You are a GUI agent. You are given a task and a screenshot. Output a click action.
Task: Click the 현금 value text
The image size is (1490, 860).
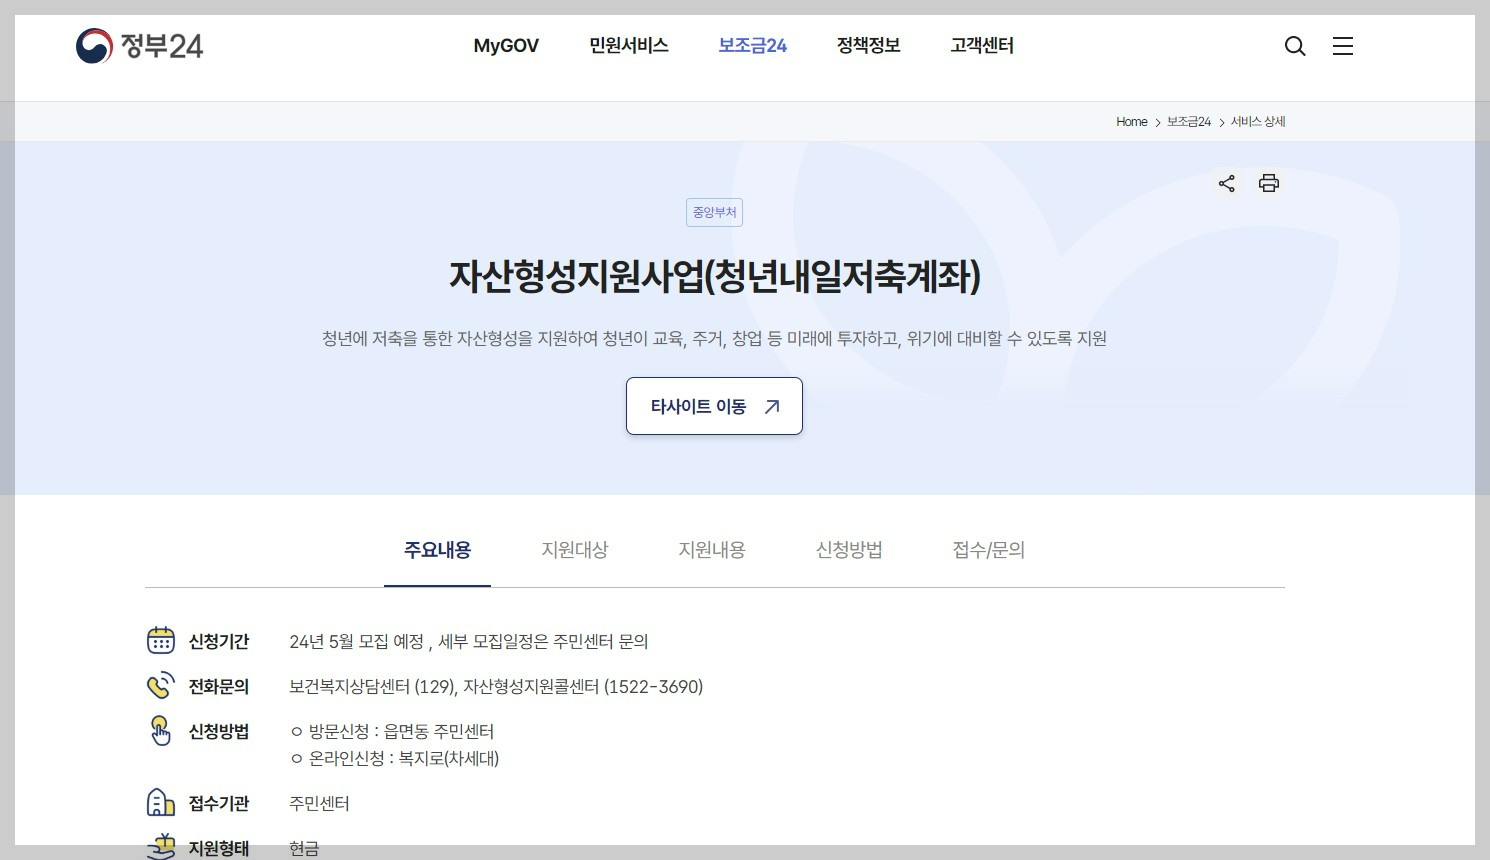(304, 849)
